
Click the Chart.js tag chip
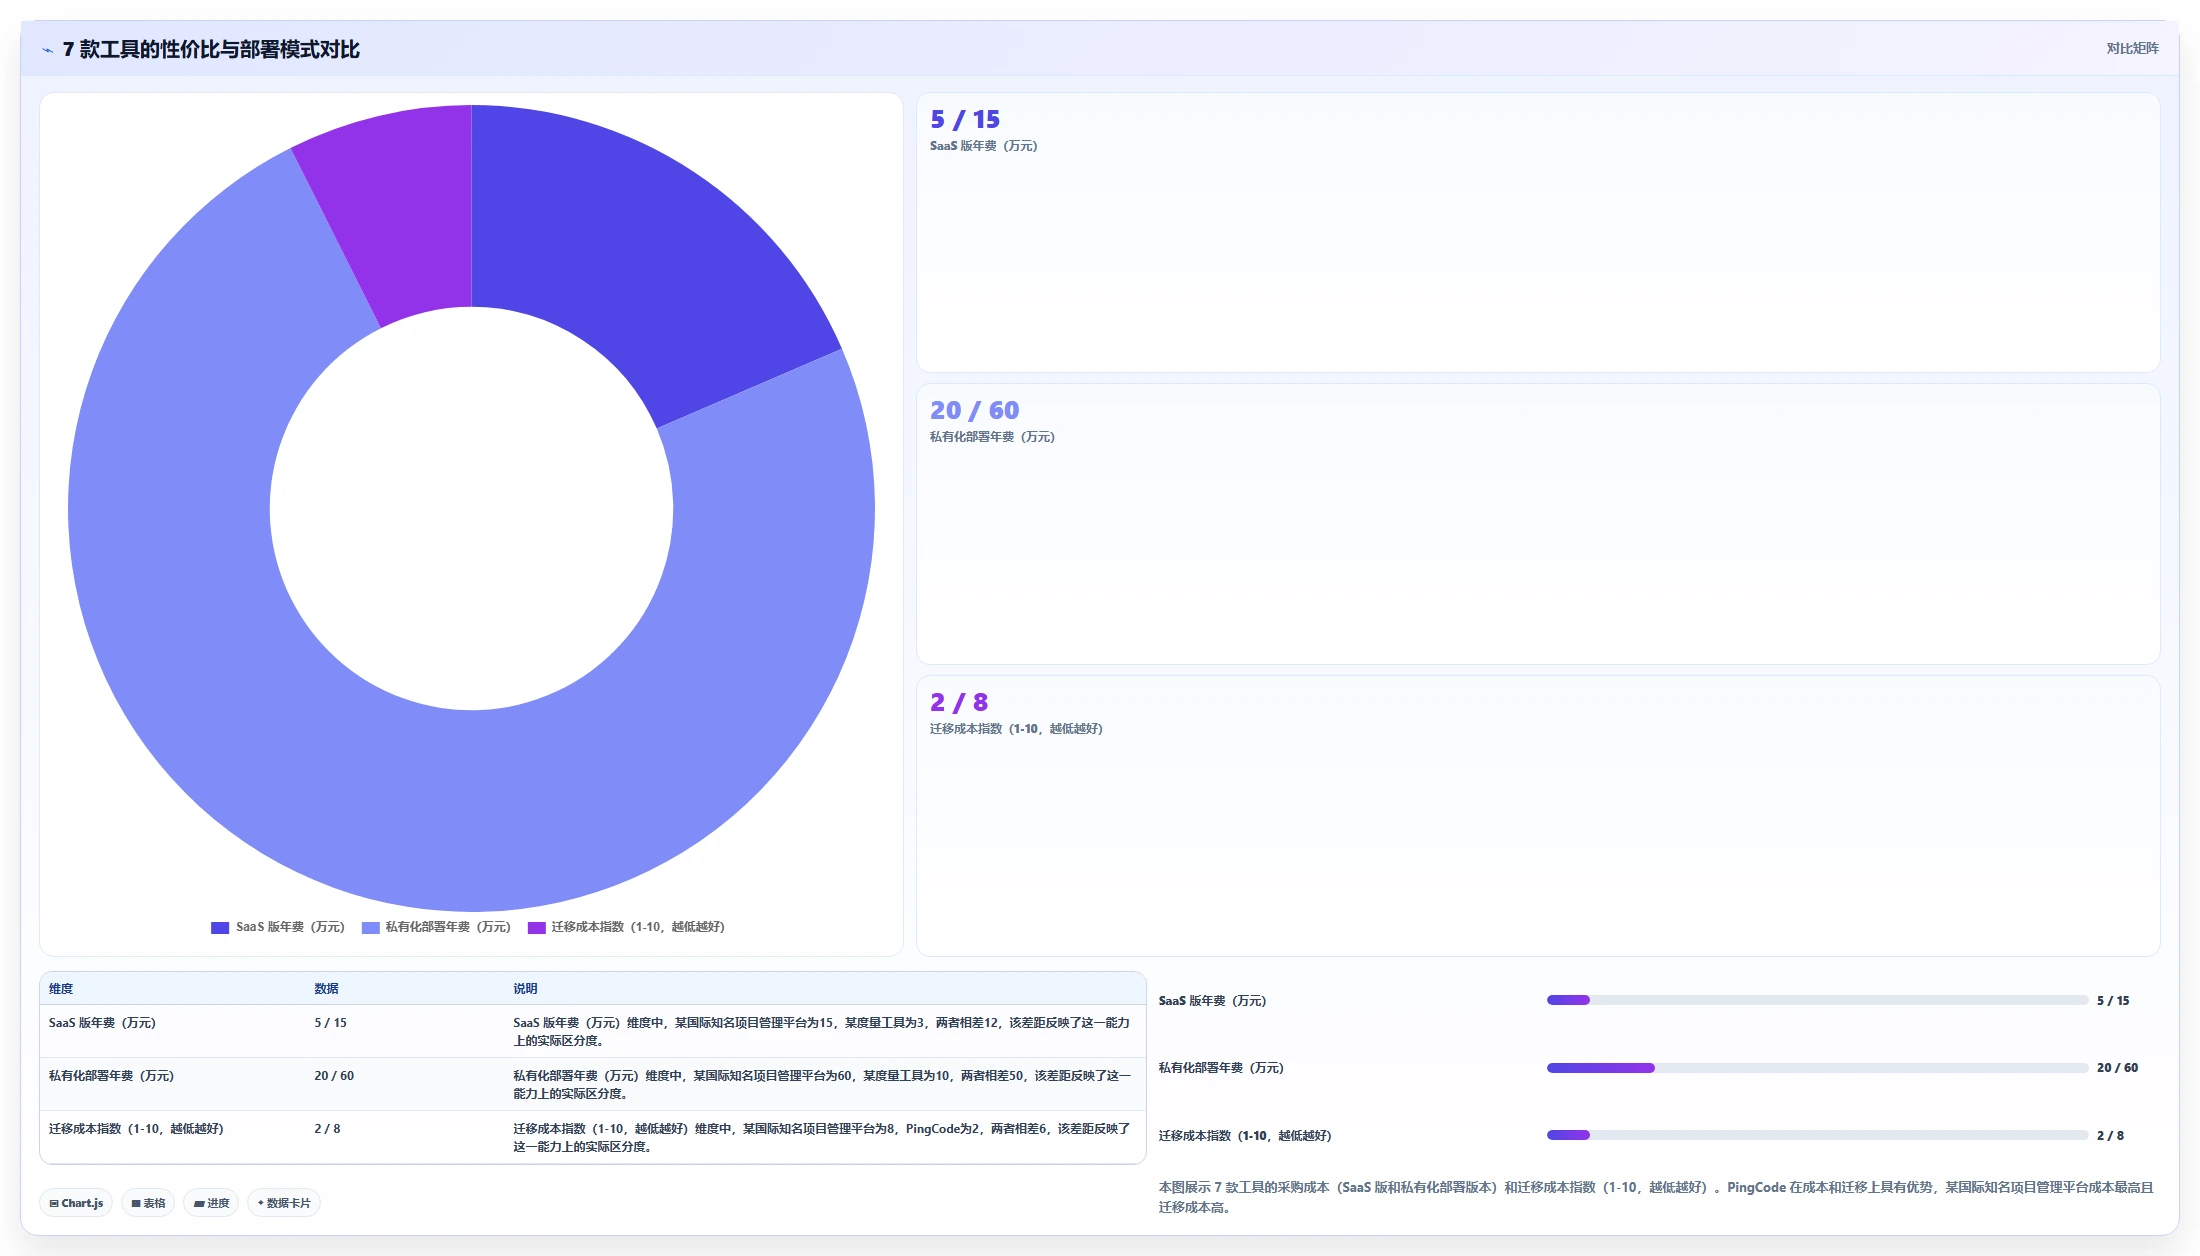click(76, 1203)
